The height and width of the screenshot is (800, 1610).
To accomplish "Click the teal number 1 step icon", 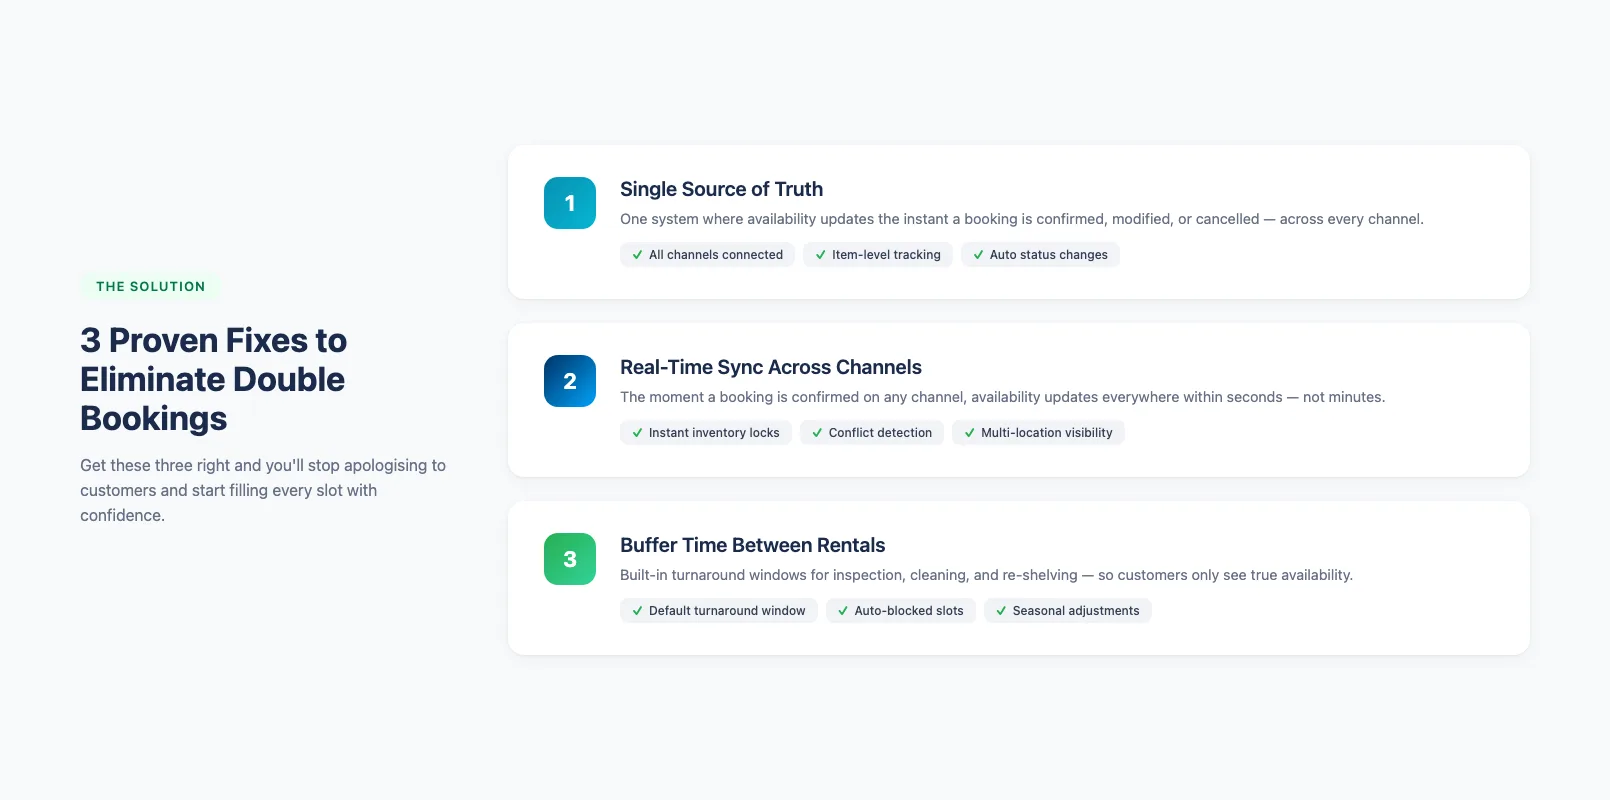I will [x=570, y=203].
